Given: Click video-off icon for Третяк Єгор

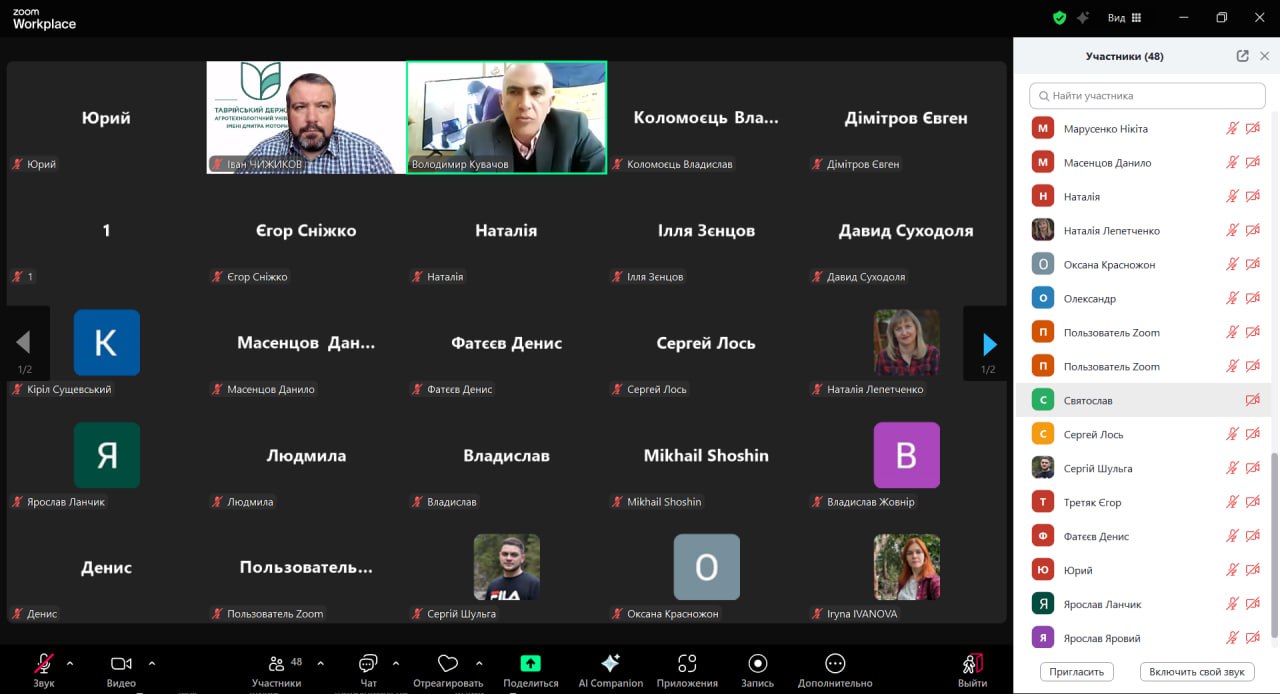Looking at the screenshot, I should click(x=1253, y=503).
